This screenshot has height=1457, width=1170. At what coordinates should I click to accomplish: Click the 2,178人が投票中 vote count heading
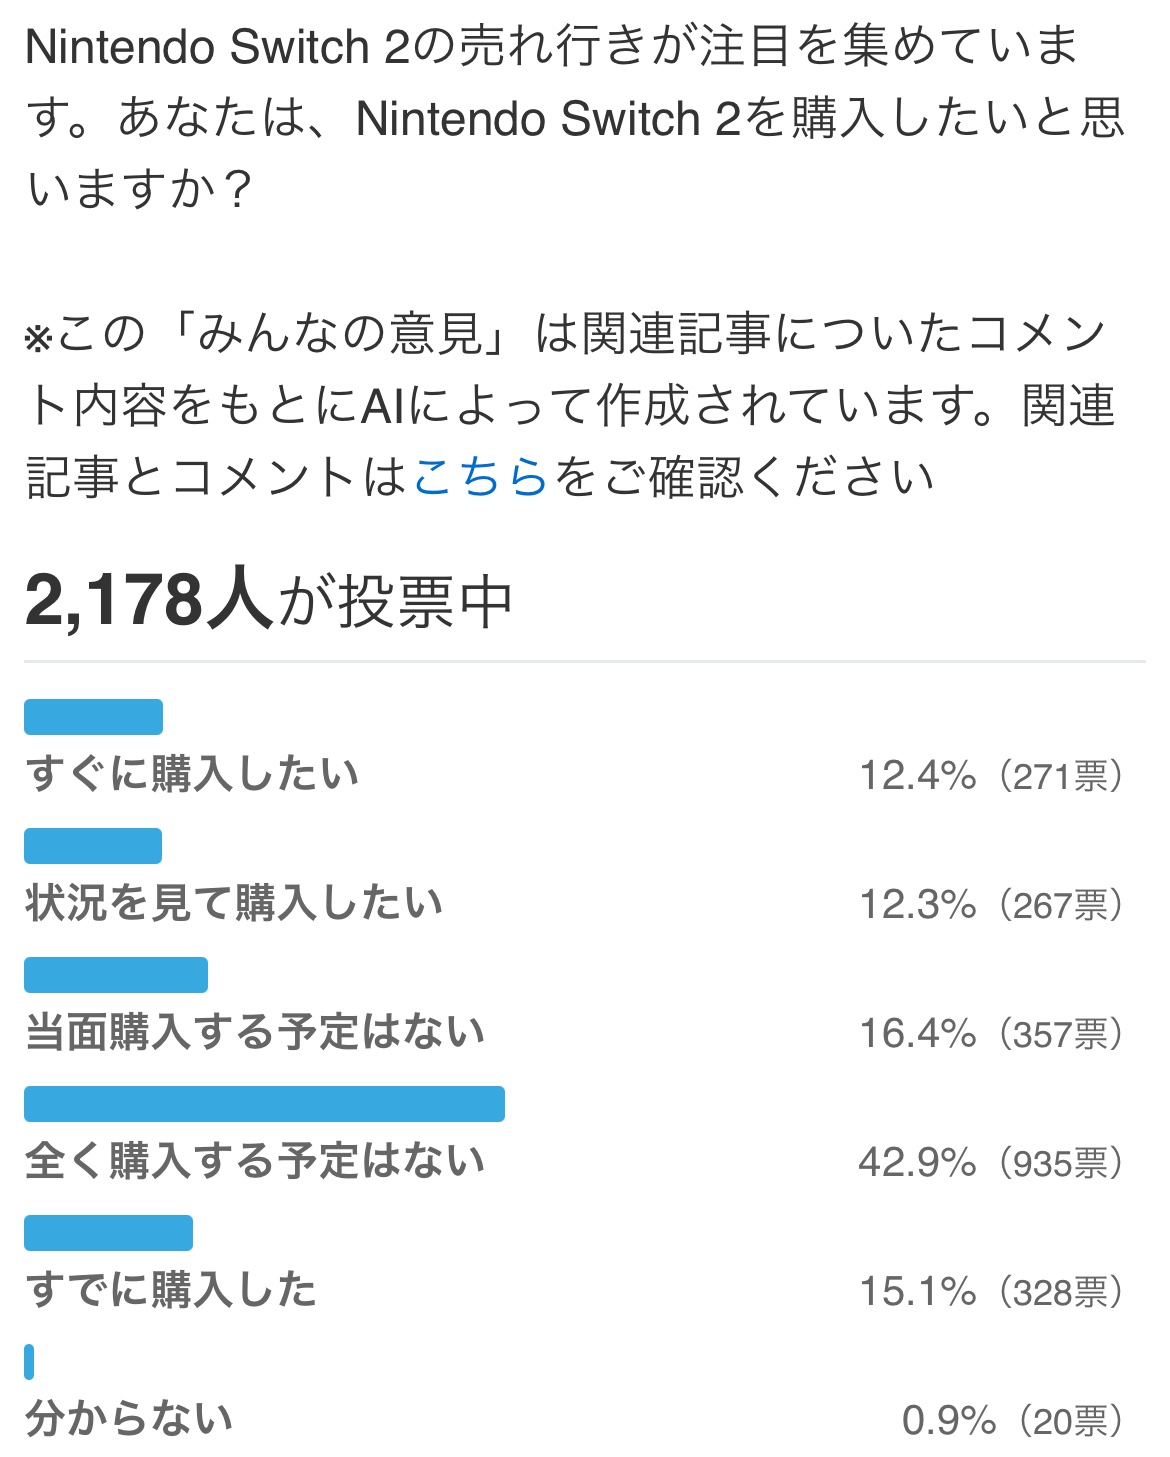pyautogui.click(x=269, y=601)
